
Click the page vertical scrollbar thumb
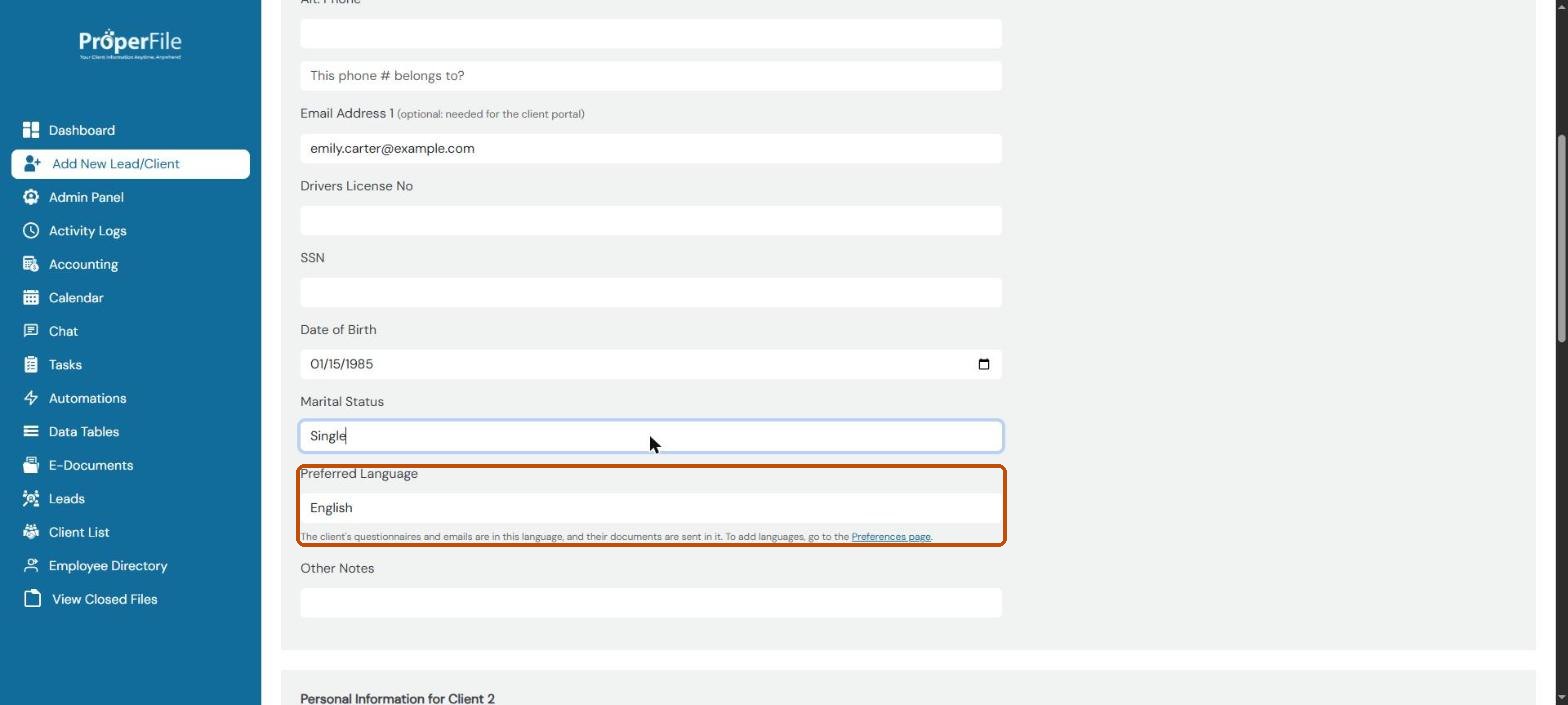(1561, 240)
